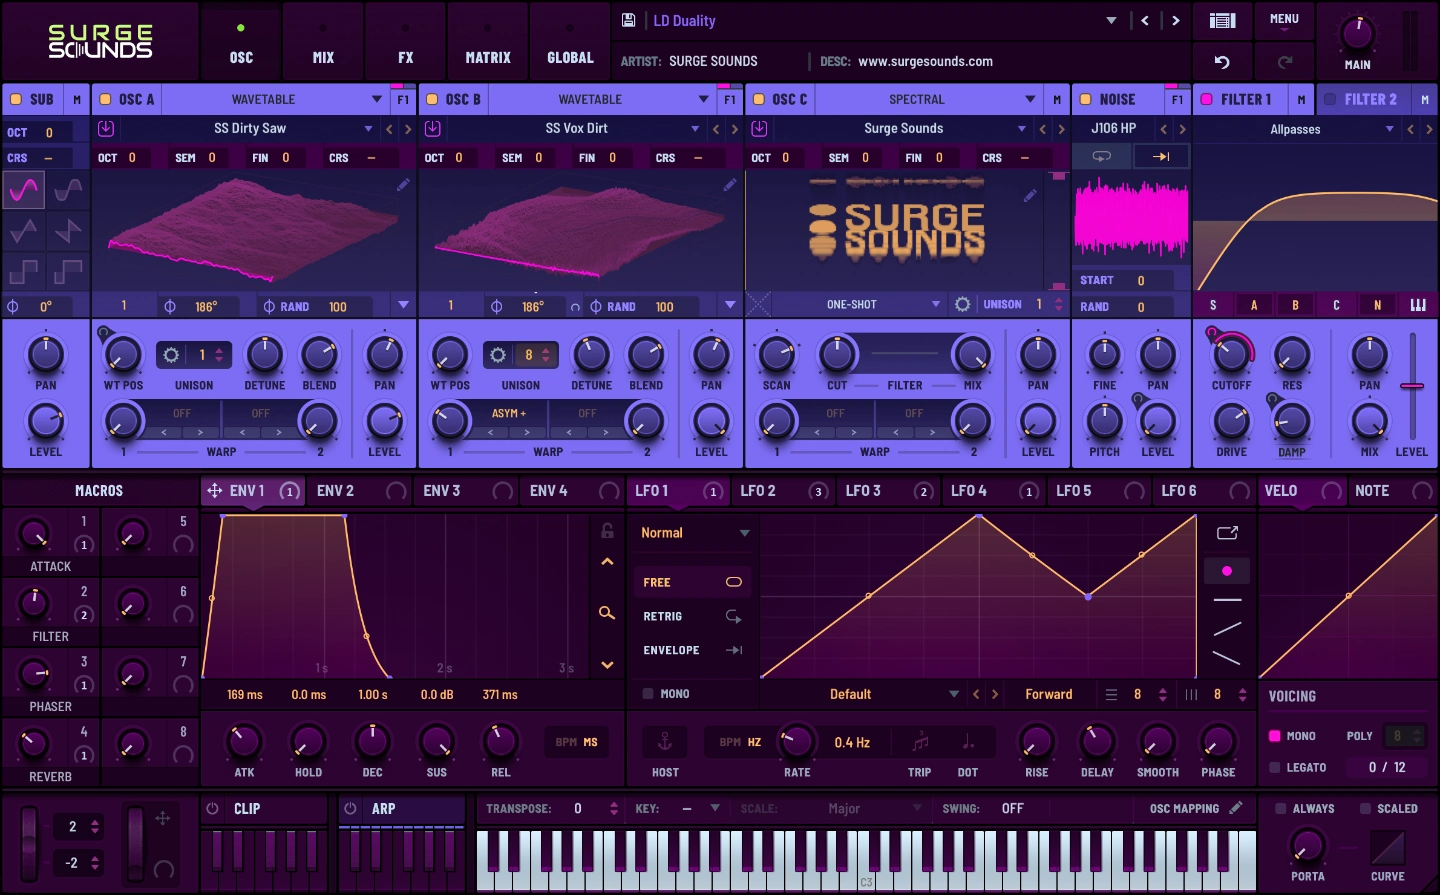1440x895 pixels.
Task: Enable FILTER 2
Action: (1330, 99)
